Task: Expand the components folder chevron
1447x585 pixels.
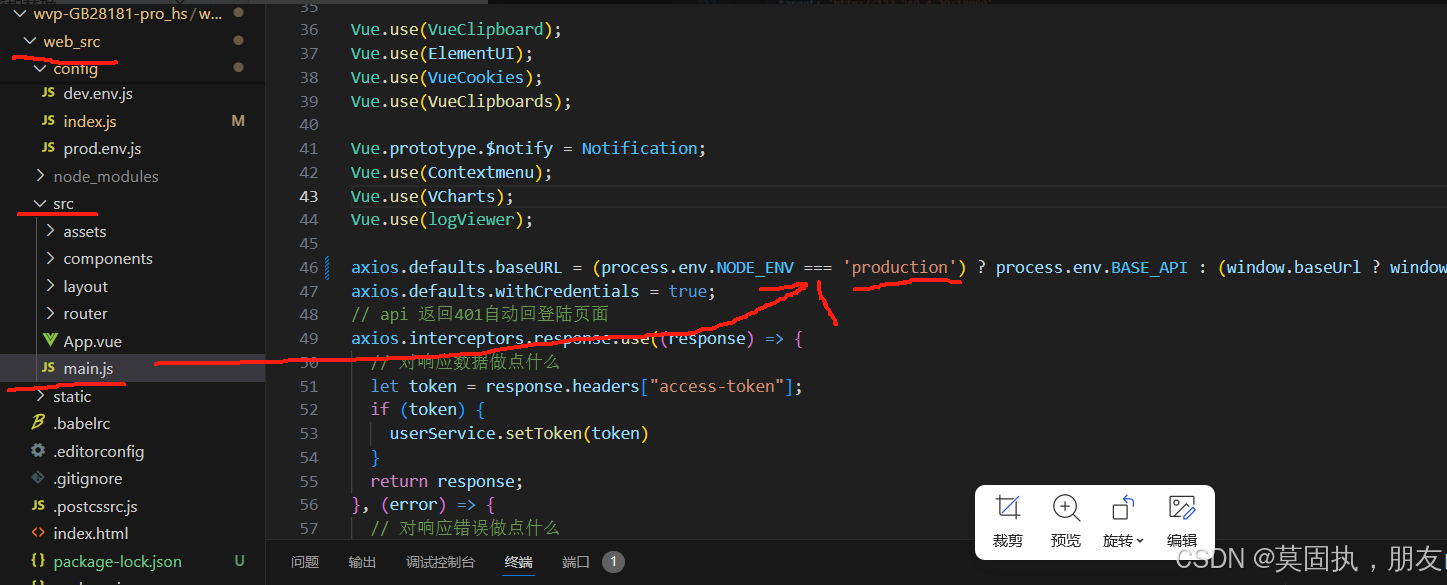Action: [x=51, y=258]
